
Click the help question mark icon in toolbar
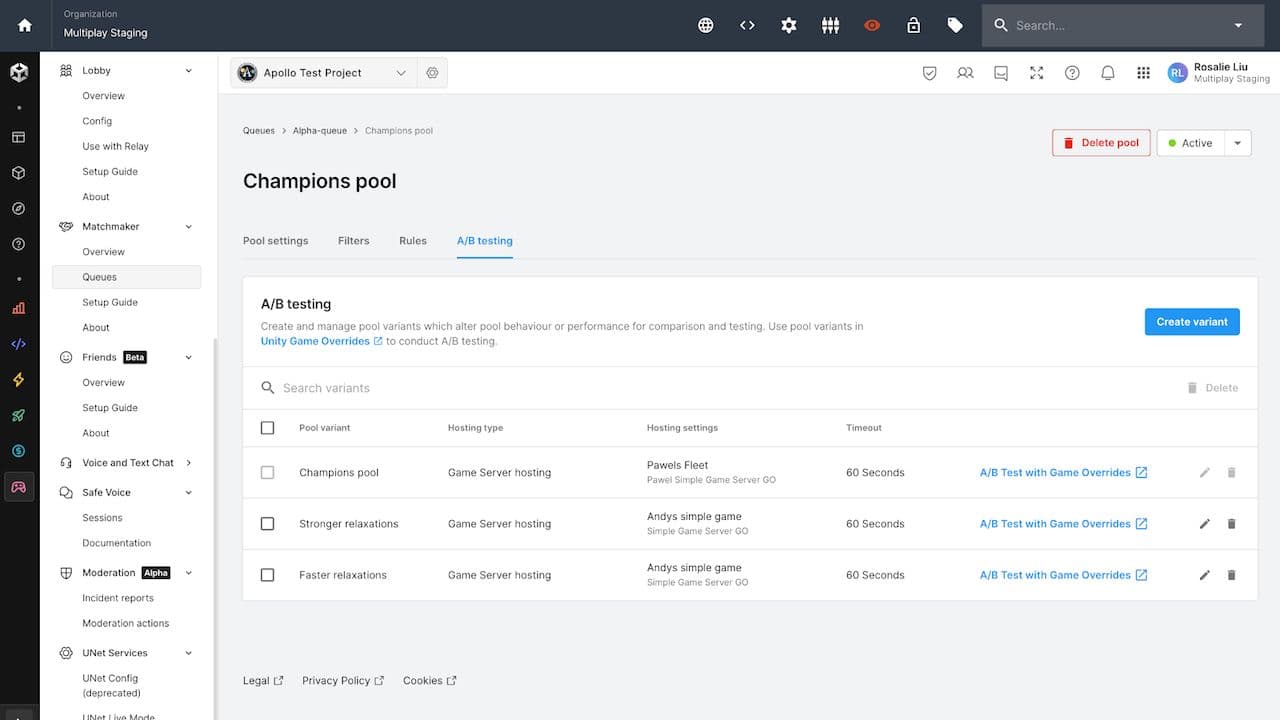pos(1072,73)
